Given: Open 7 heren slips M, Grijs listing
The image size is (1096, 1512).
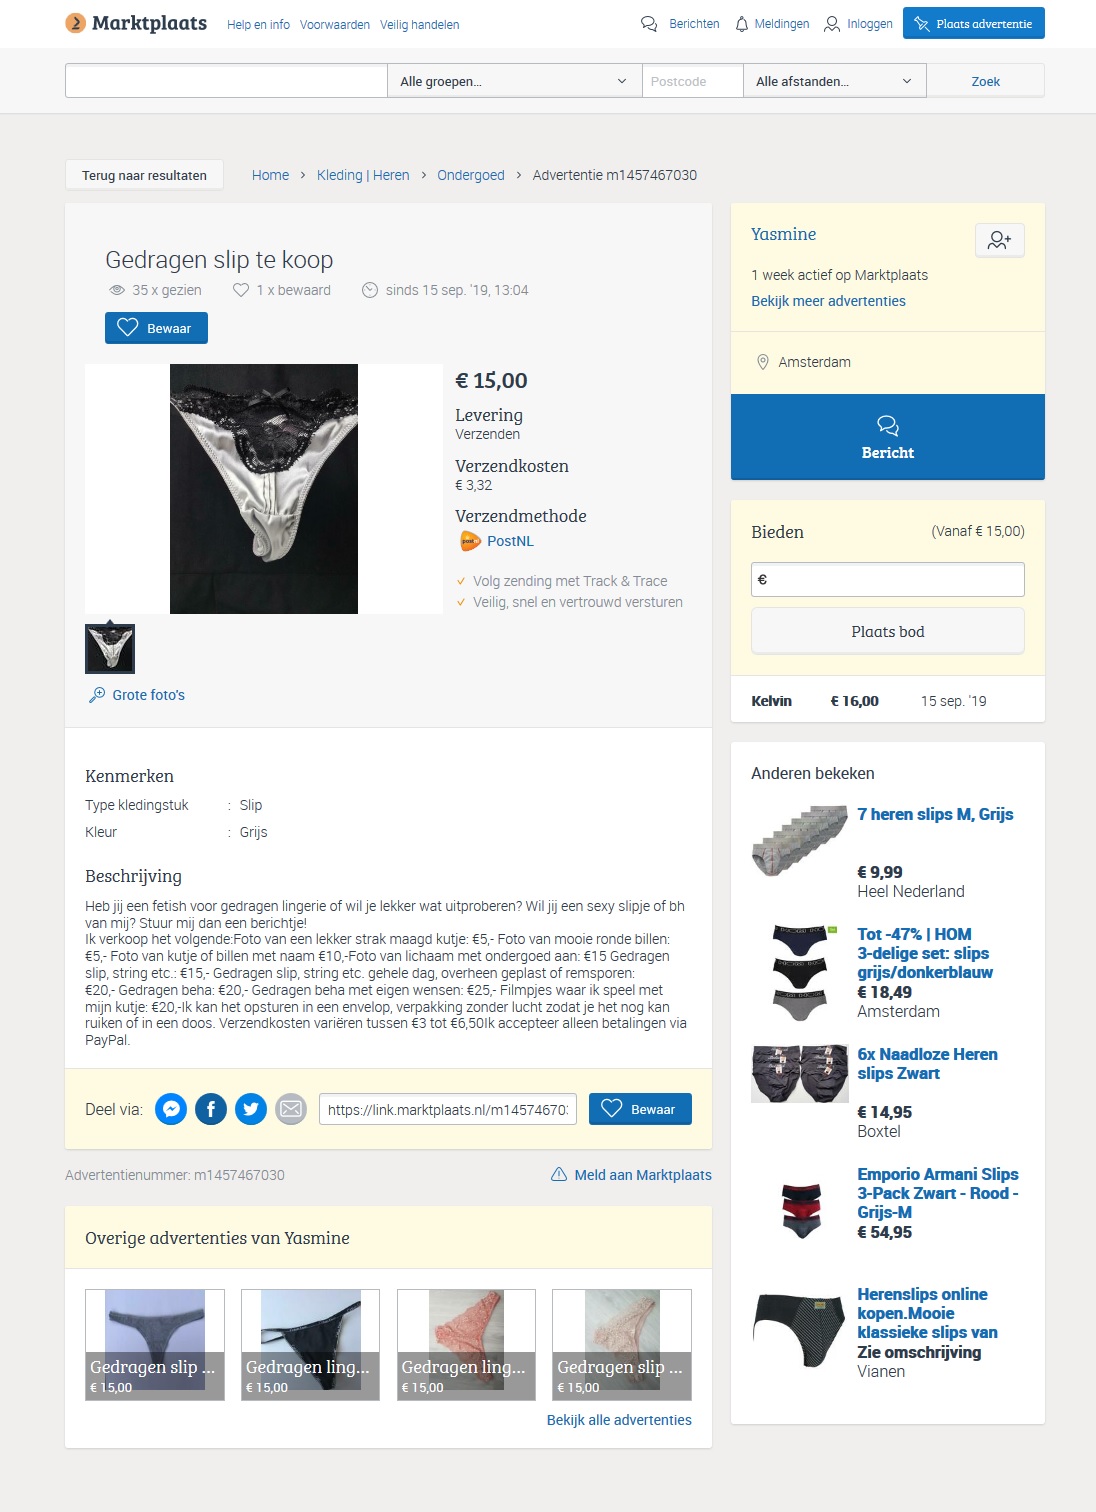Looking at the screenshot, I should pos(935,814).
